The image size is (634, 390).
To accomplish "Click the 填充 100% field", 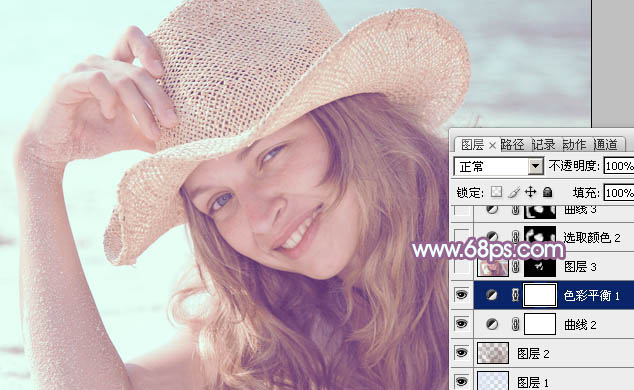I will pos(619,193).
